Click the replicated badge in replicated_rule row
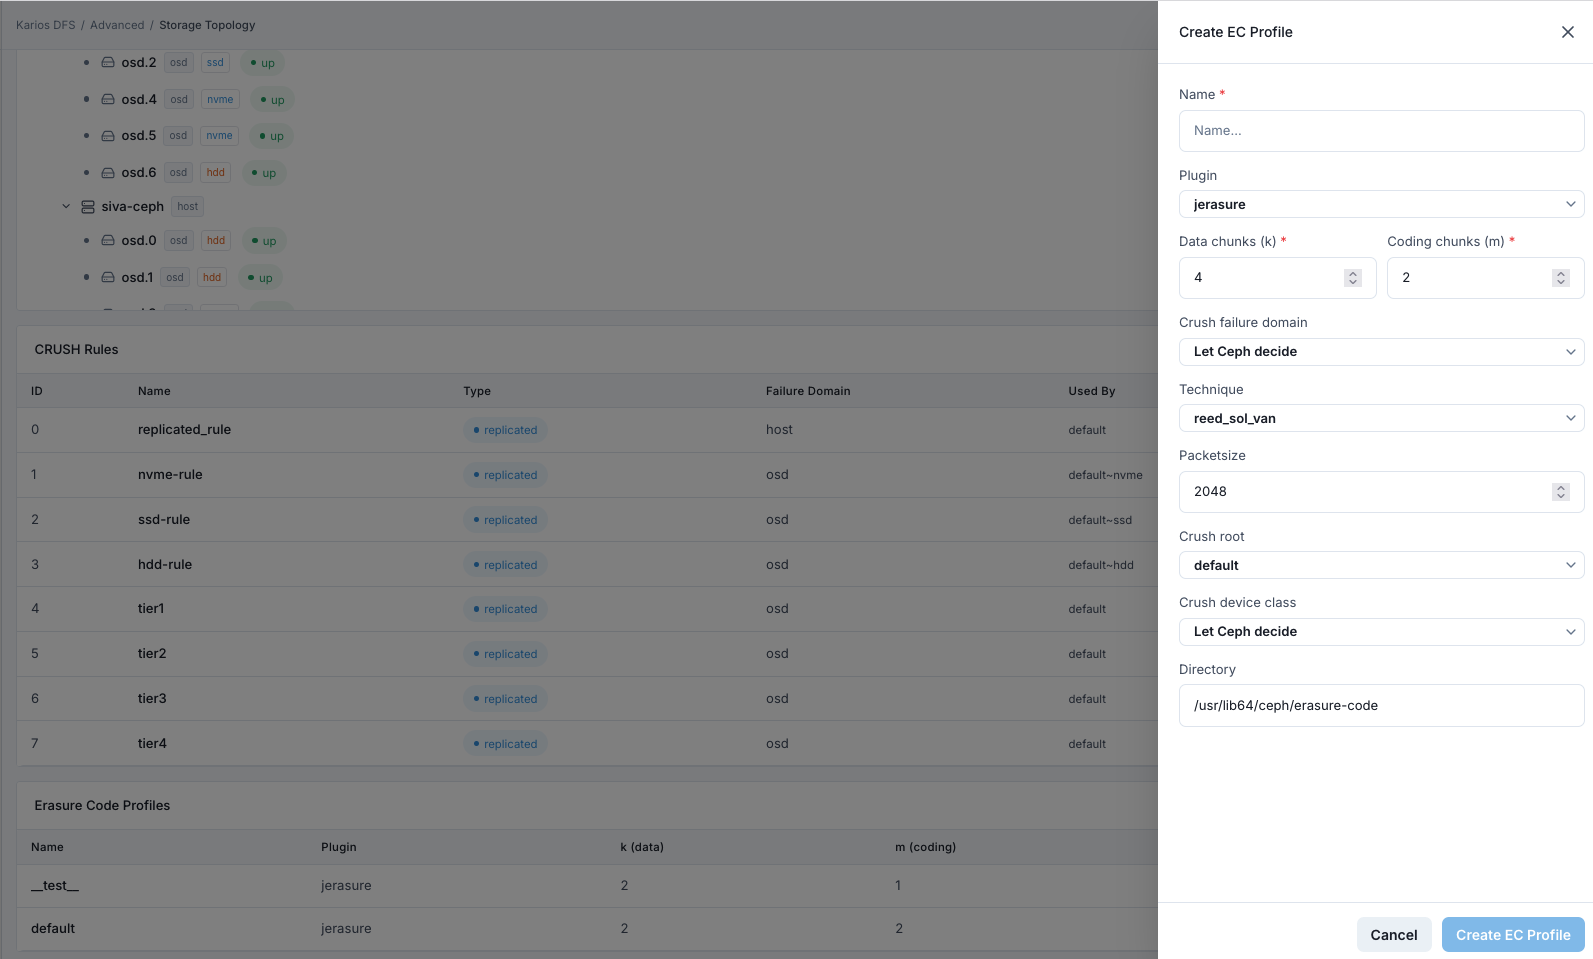The width and height of the screenshot is (1593, 959). click(x=505, y=430)
